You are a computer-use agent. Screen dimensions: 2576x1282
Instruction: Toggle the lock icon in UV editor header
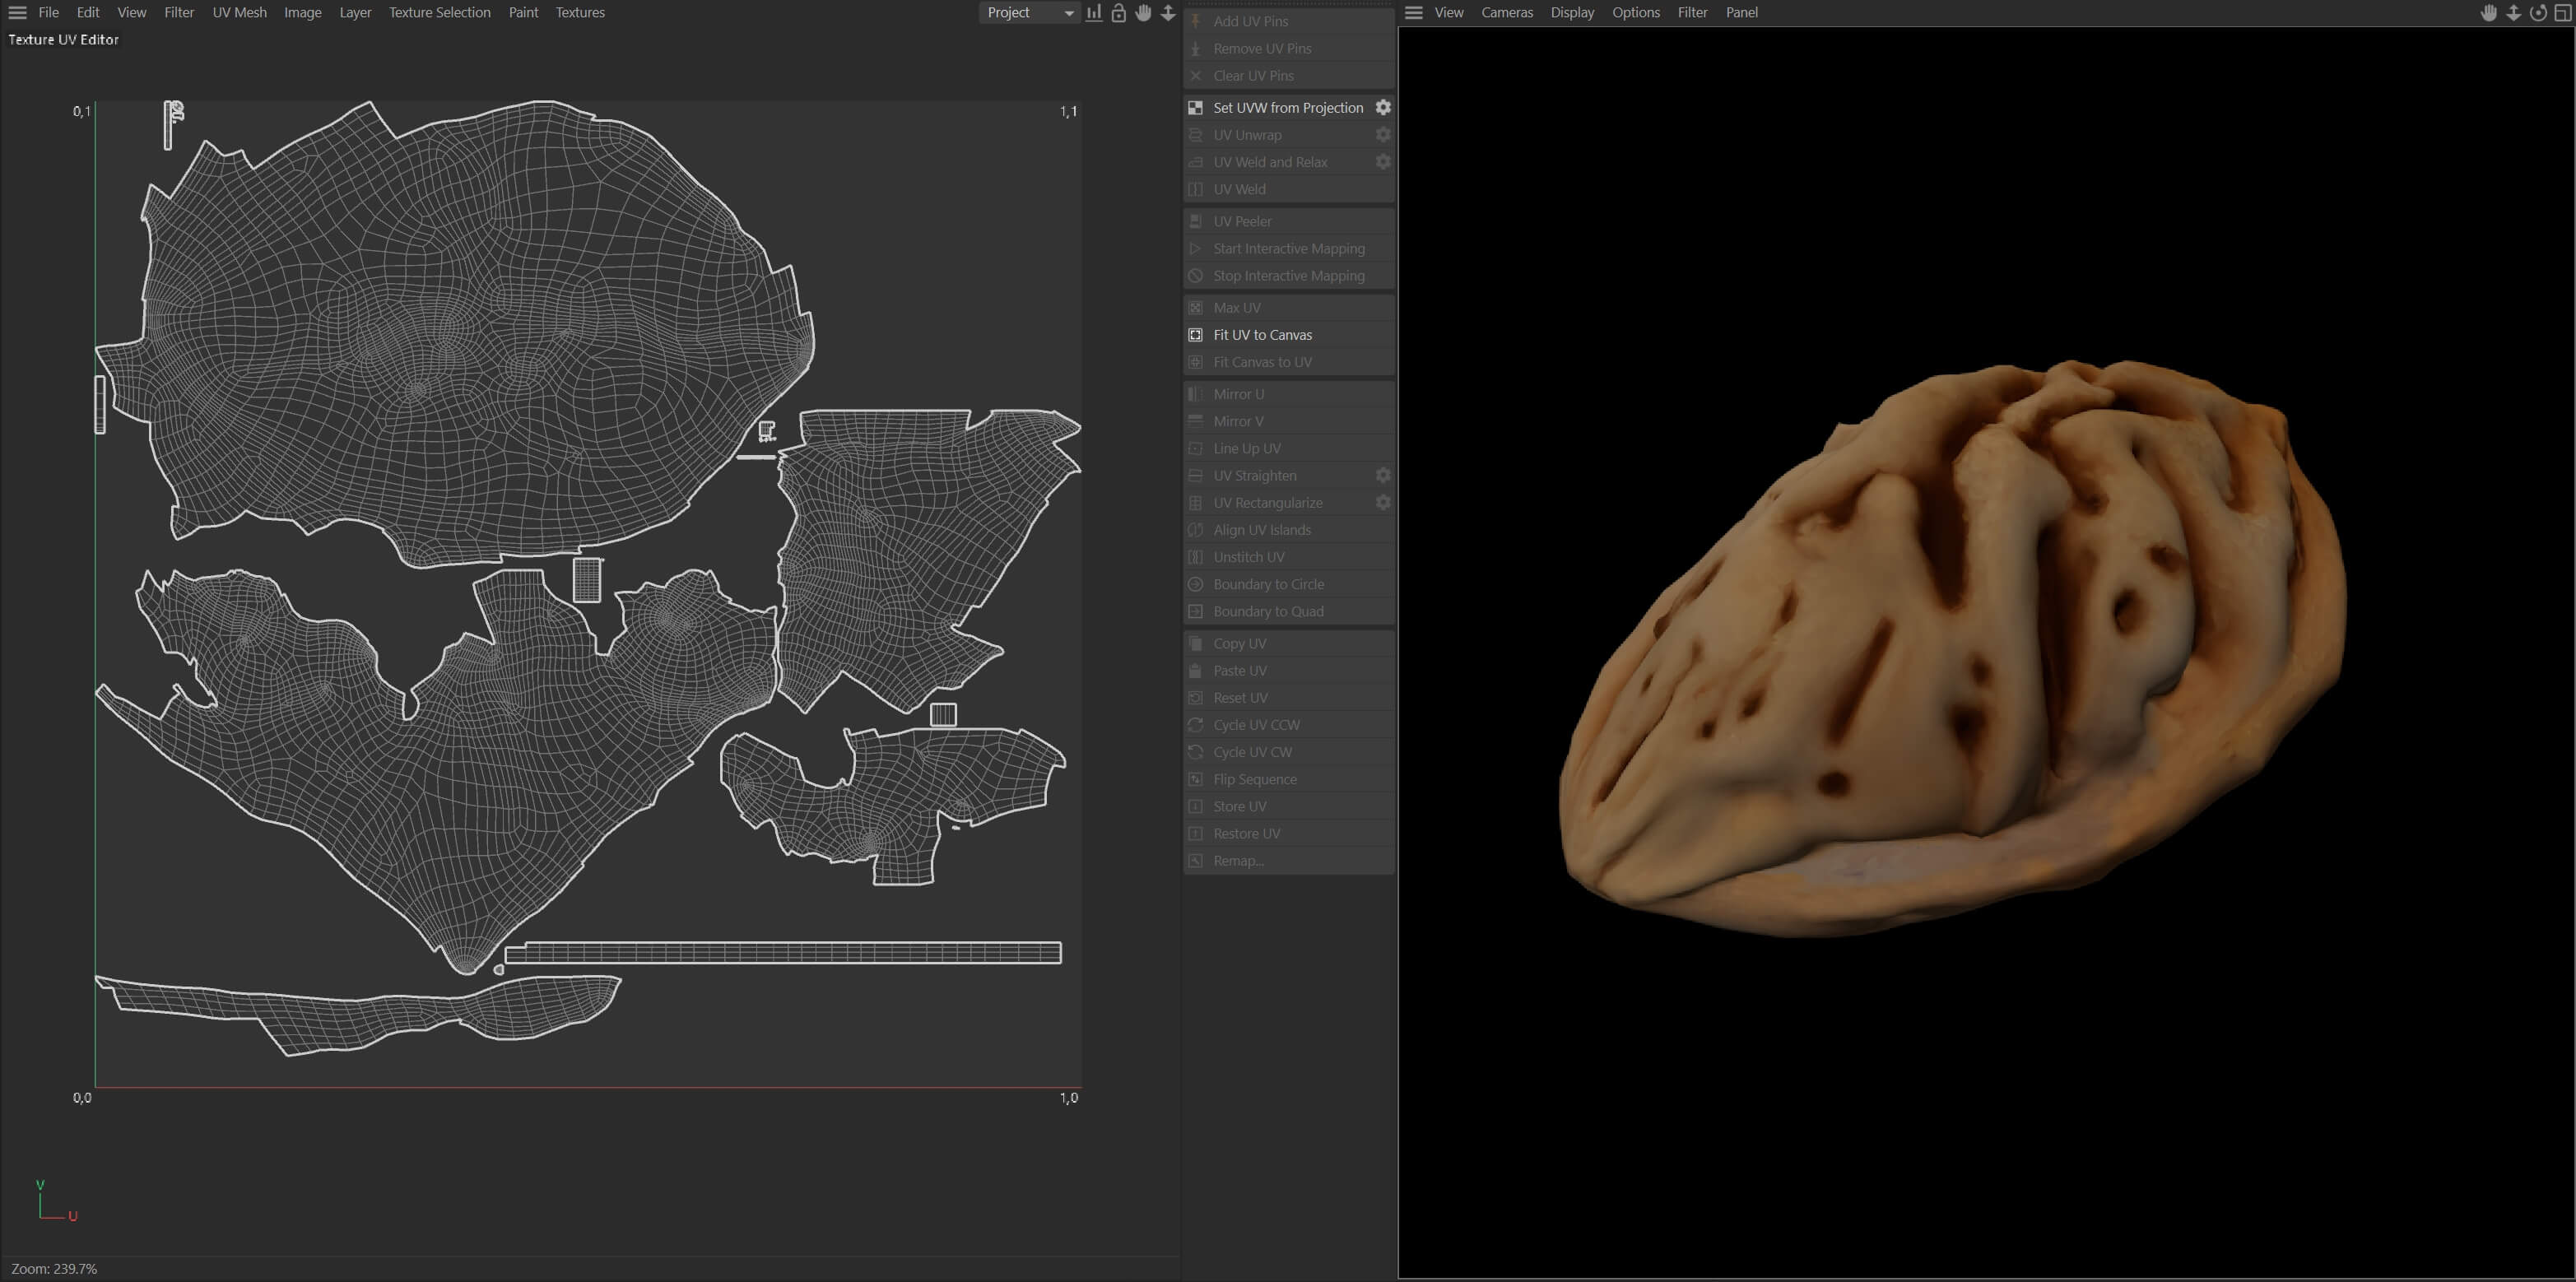1119,13
